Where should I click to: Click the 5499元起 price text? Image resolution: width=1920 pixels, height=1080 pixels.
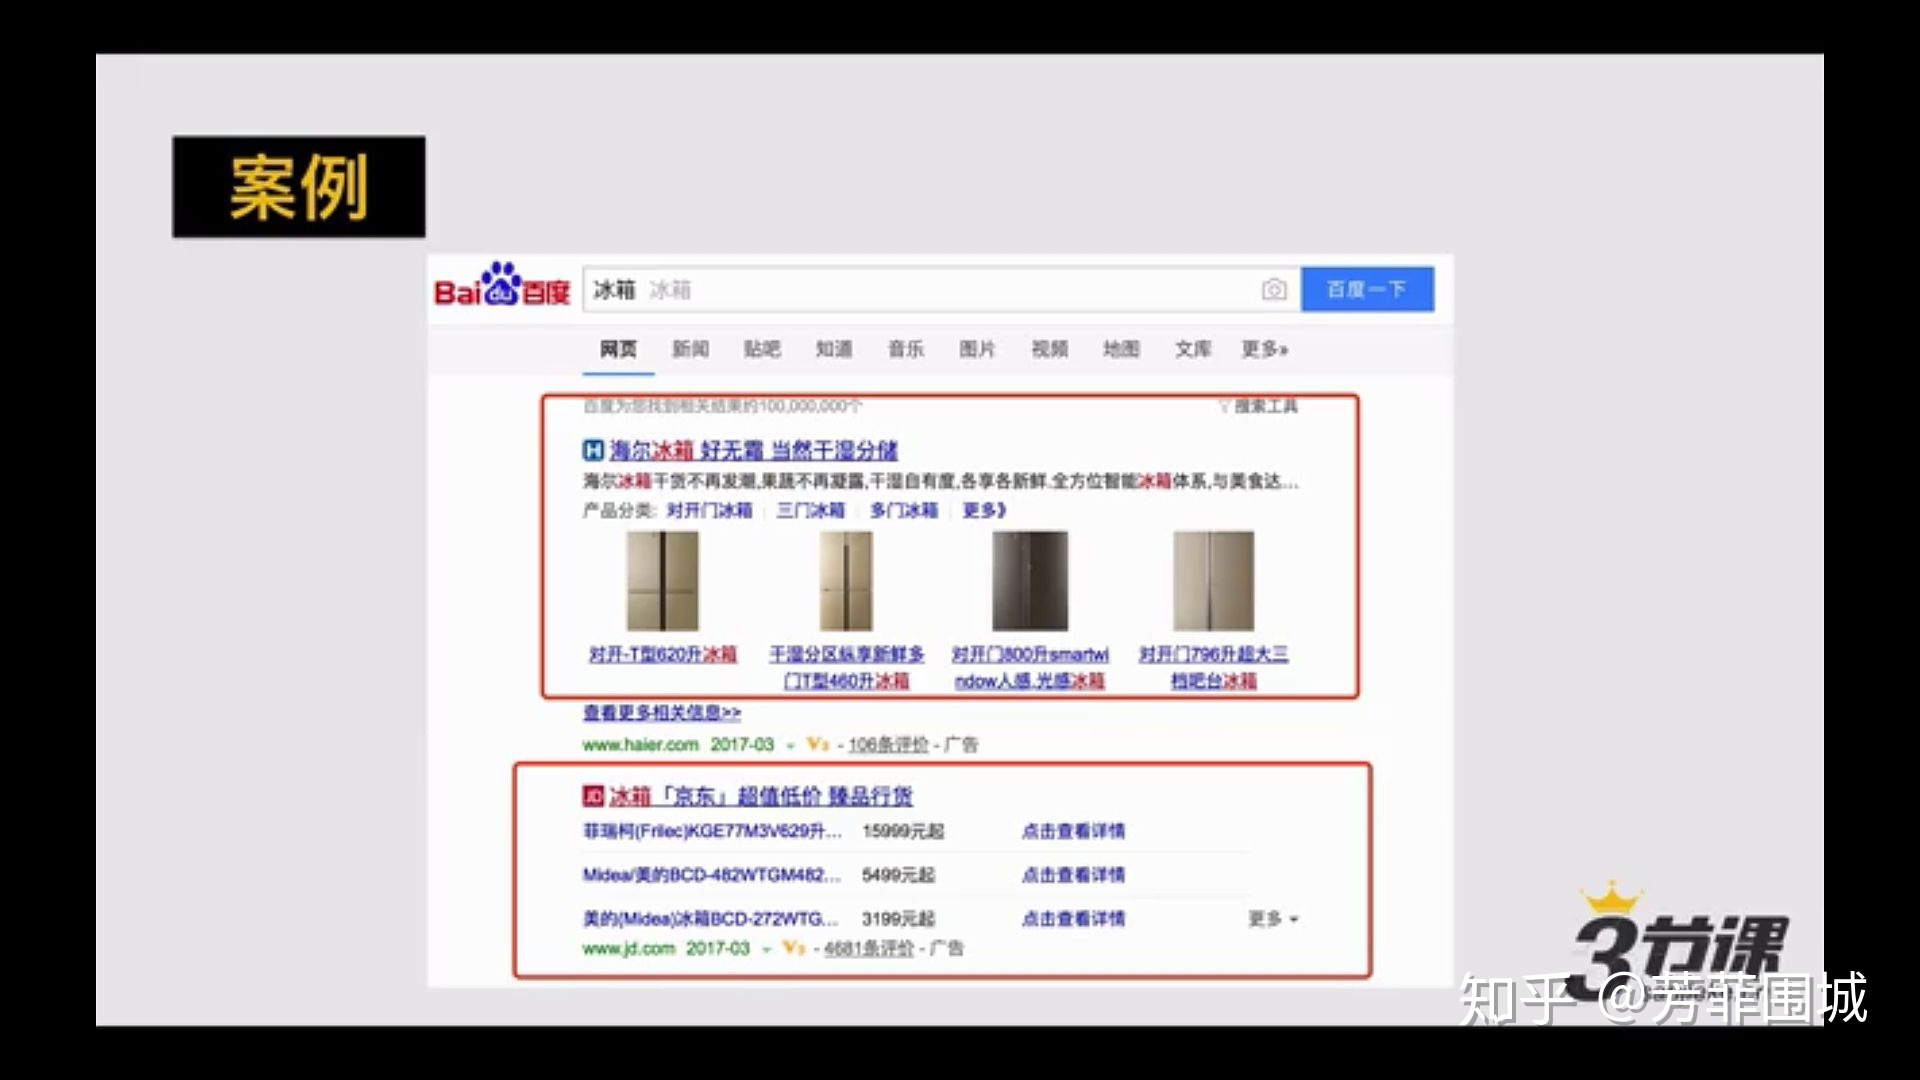coord(898,876)
